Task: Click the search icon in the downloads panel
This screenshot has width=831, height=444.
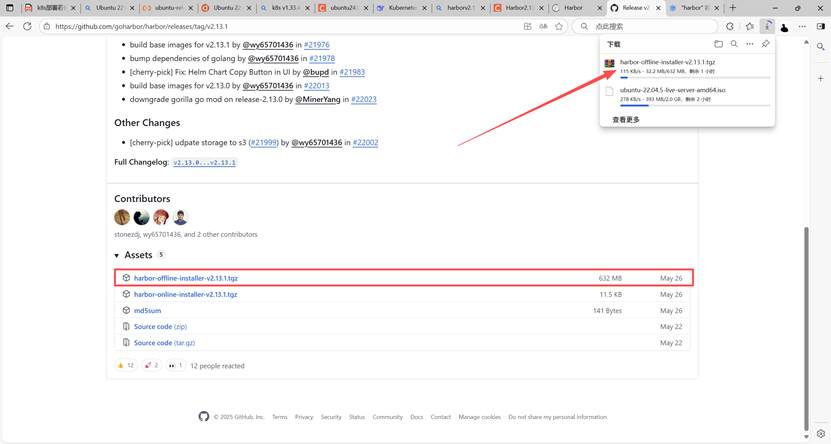Action: pos(734,44)
